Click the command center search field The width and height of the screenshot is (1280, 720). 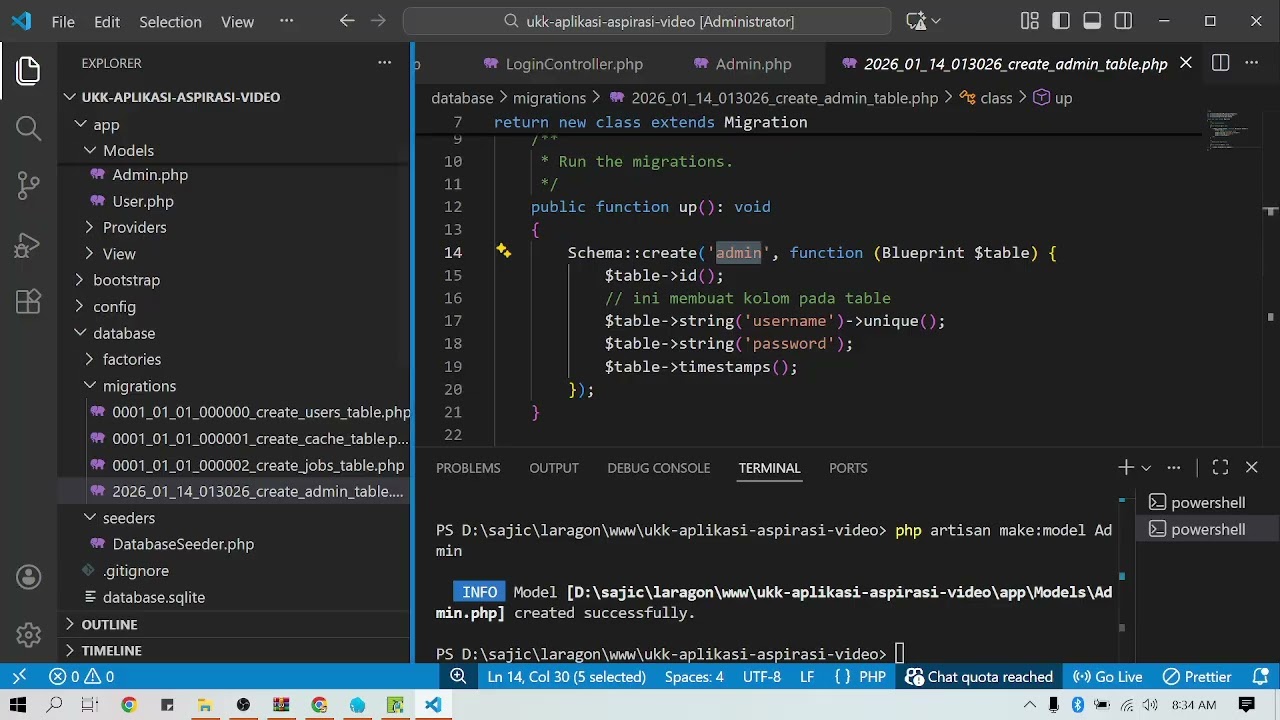coord(647,21)
